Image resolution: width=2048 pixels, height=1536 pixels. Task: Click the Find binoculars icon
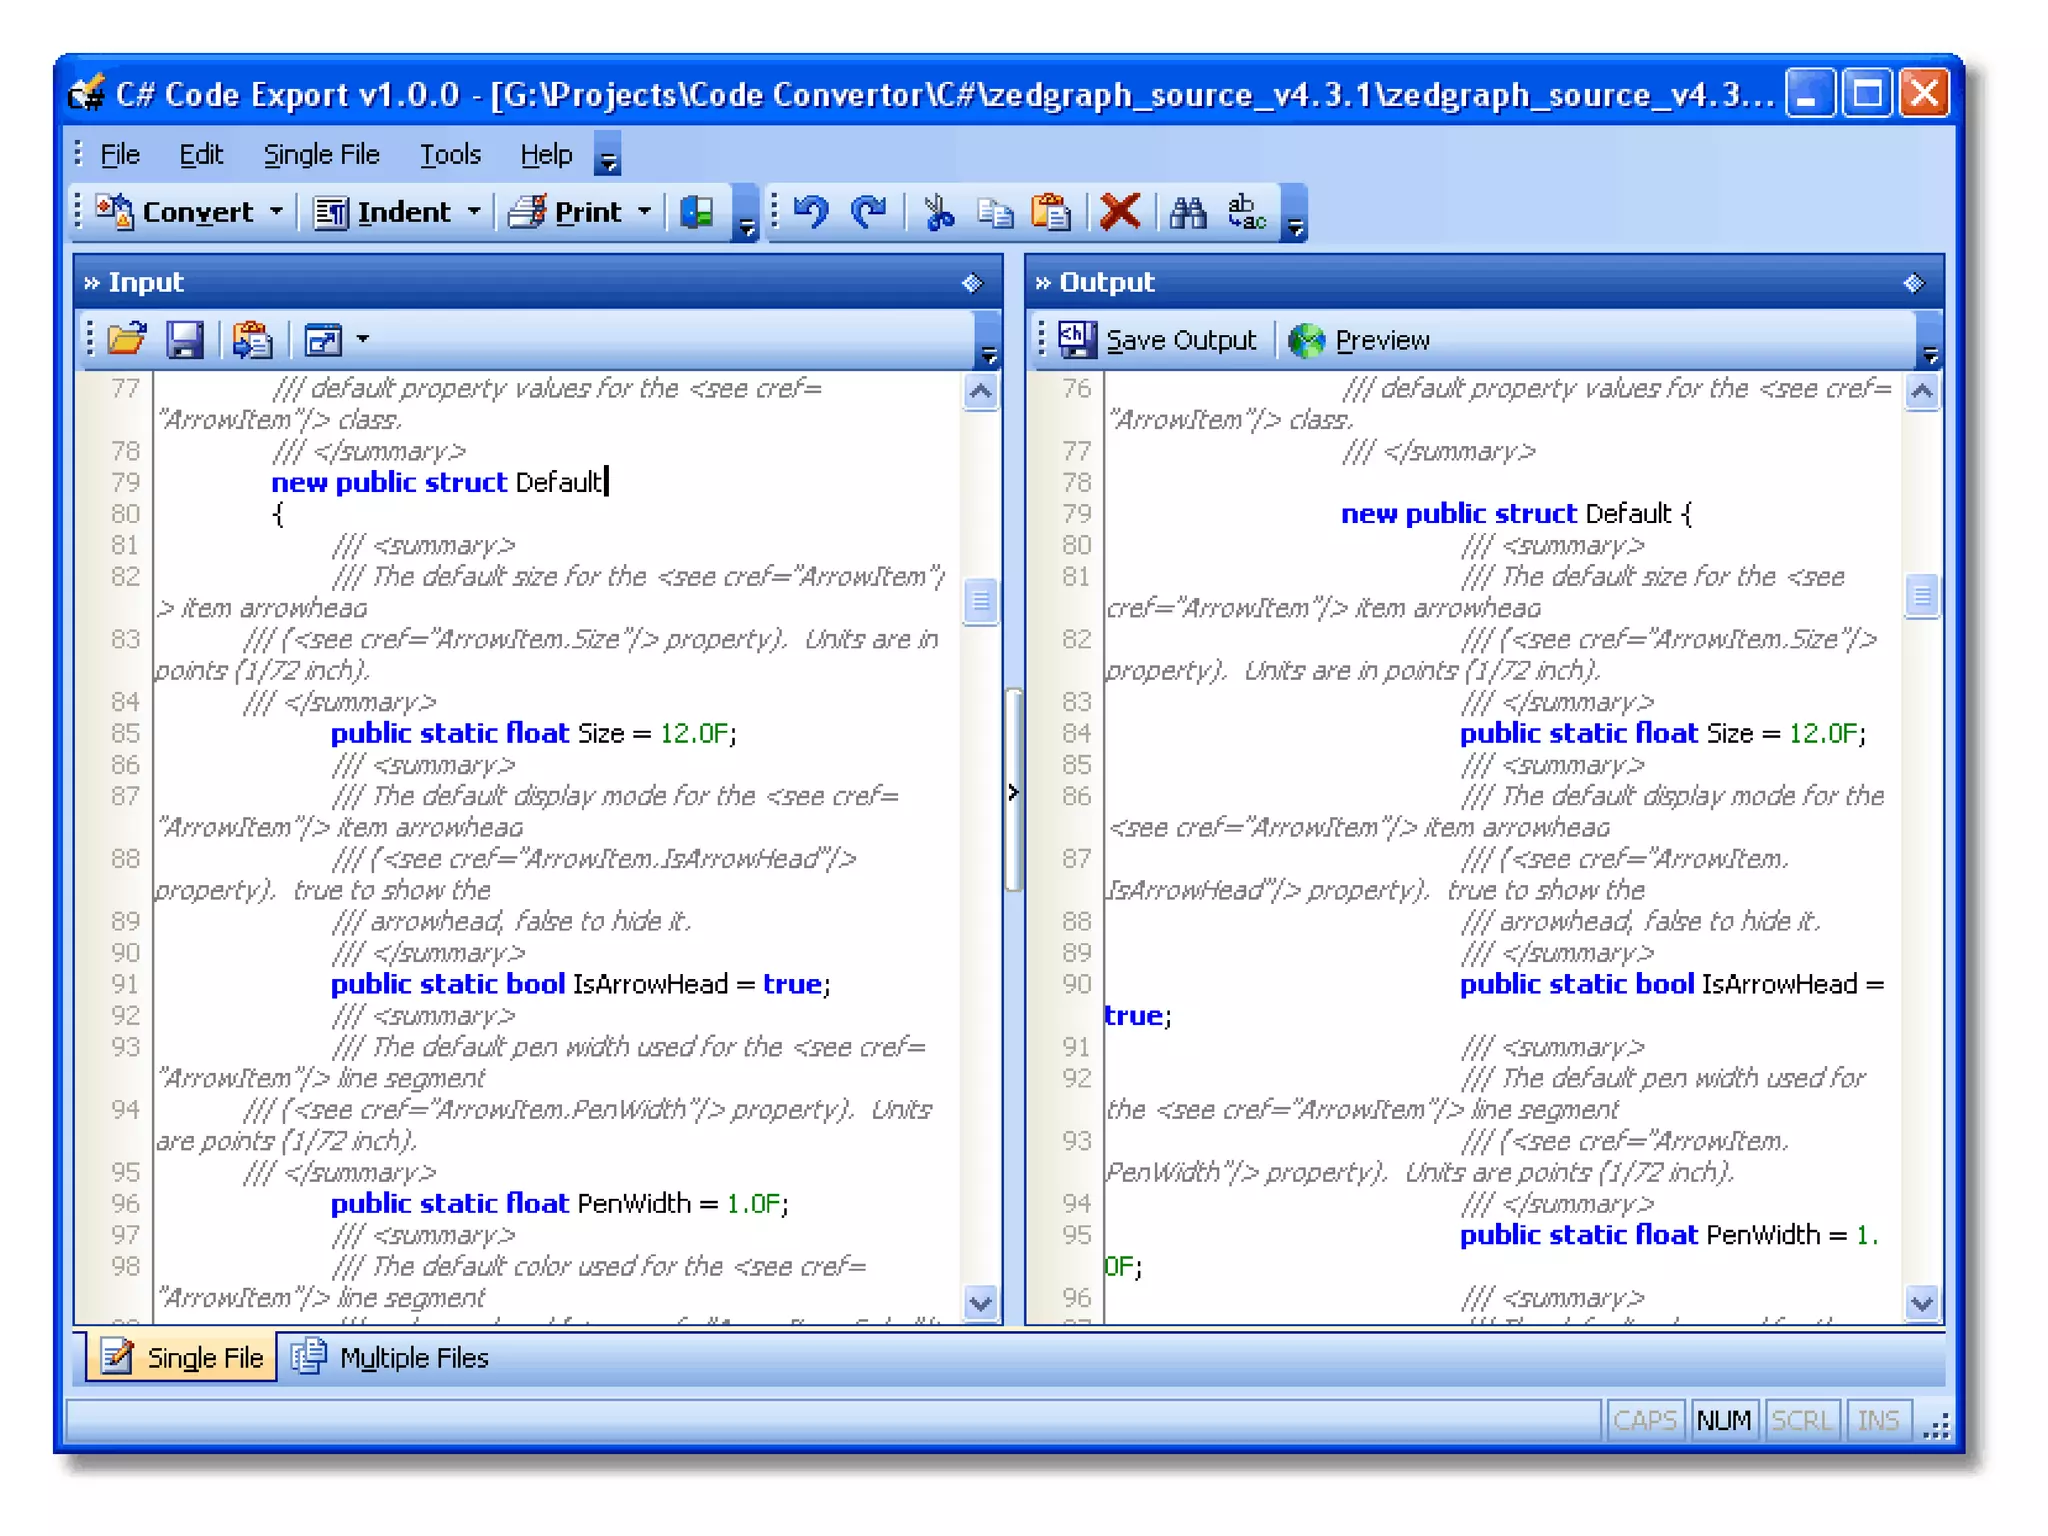coord(1187,212)
